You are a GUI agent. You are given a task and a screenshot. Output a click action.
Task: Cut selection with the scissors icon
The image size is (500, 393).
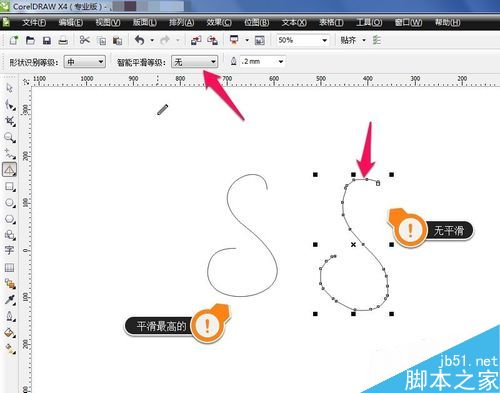(85, 40)
